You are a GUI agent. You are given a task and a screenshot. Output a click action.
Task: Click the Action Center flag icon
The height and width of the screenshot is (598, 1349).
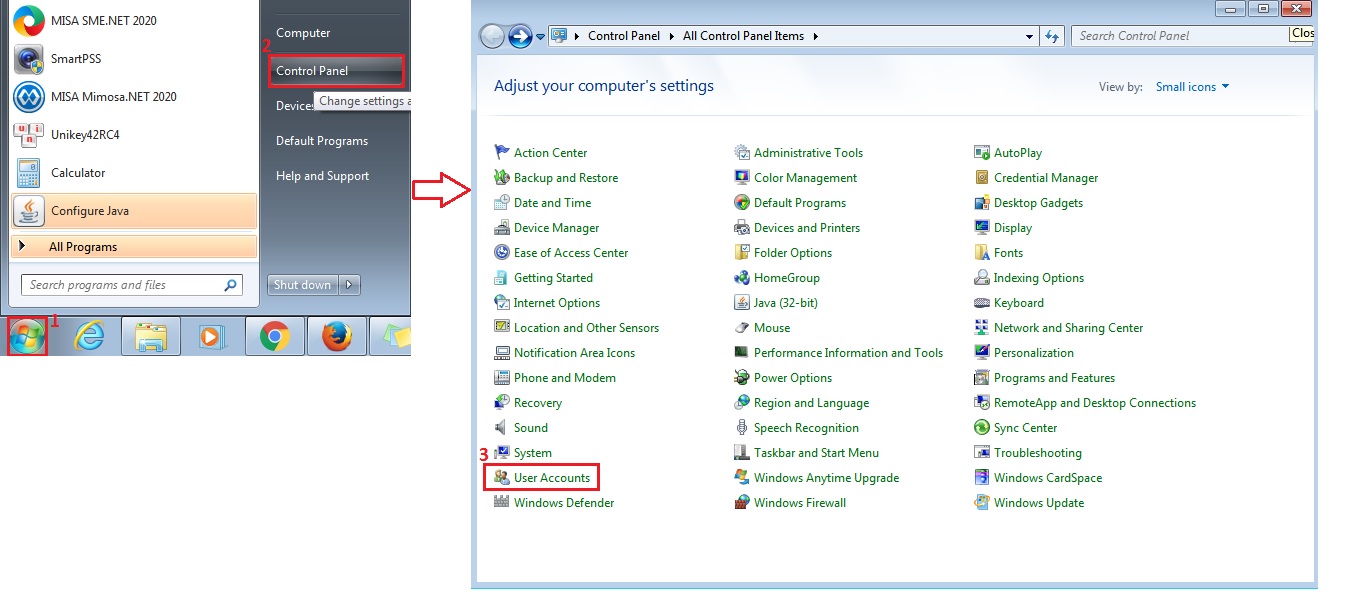tap(502, 153)
